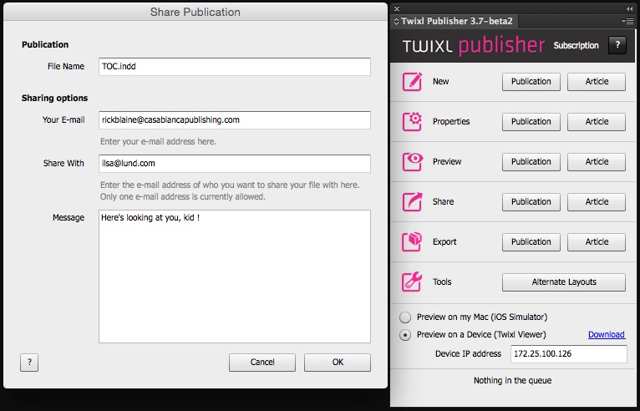
Task: Click the Subscription label in panel header
Action: [576, 45]
